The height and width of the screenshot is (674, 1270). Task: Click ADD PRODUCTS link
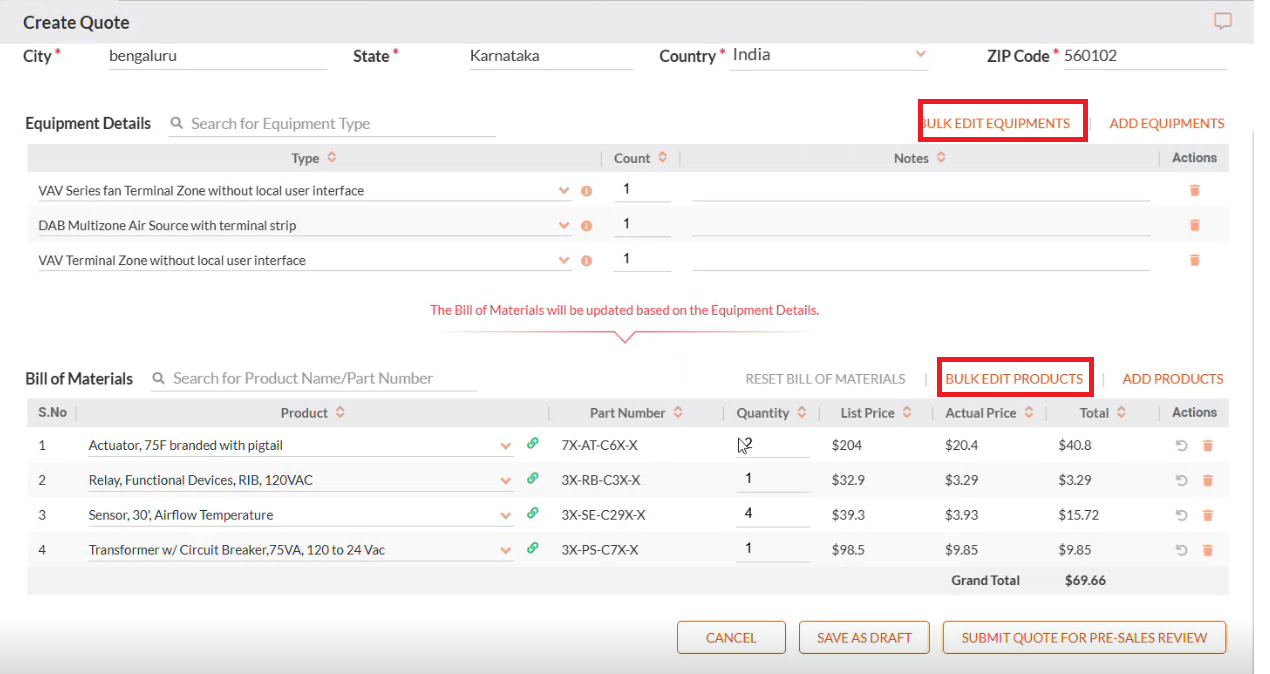point(1173,379)
